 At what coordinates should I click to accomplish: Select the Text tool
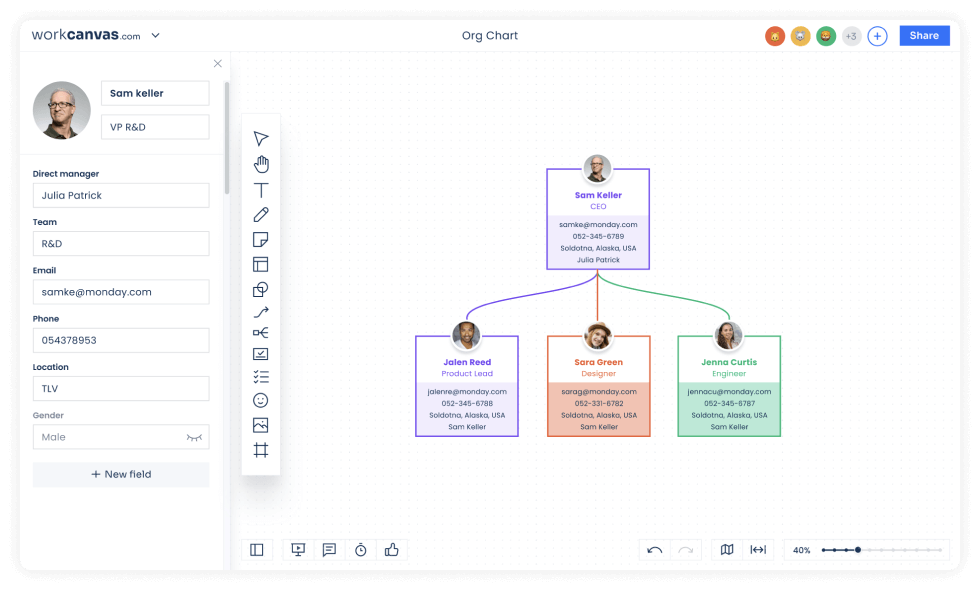[261, 190]
